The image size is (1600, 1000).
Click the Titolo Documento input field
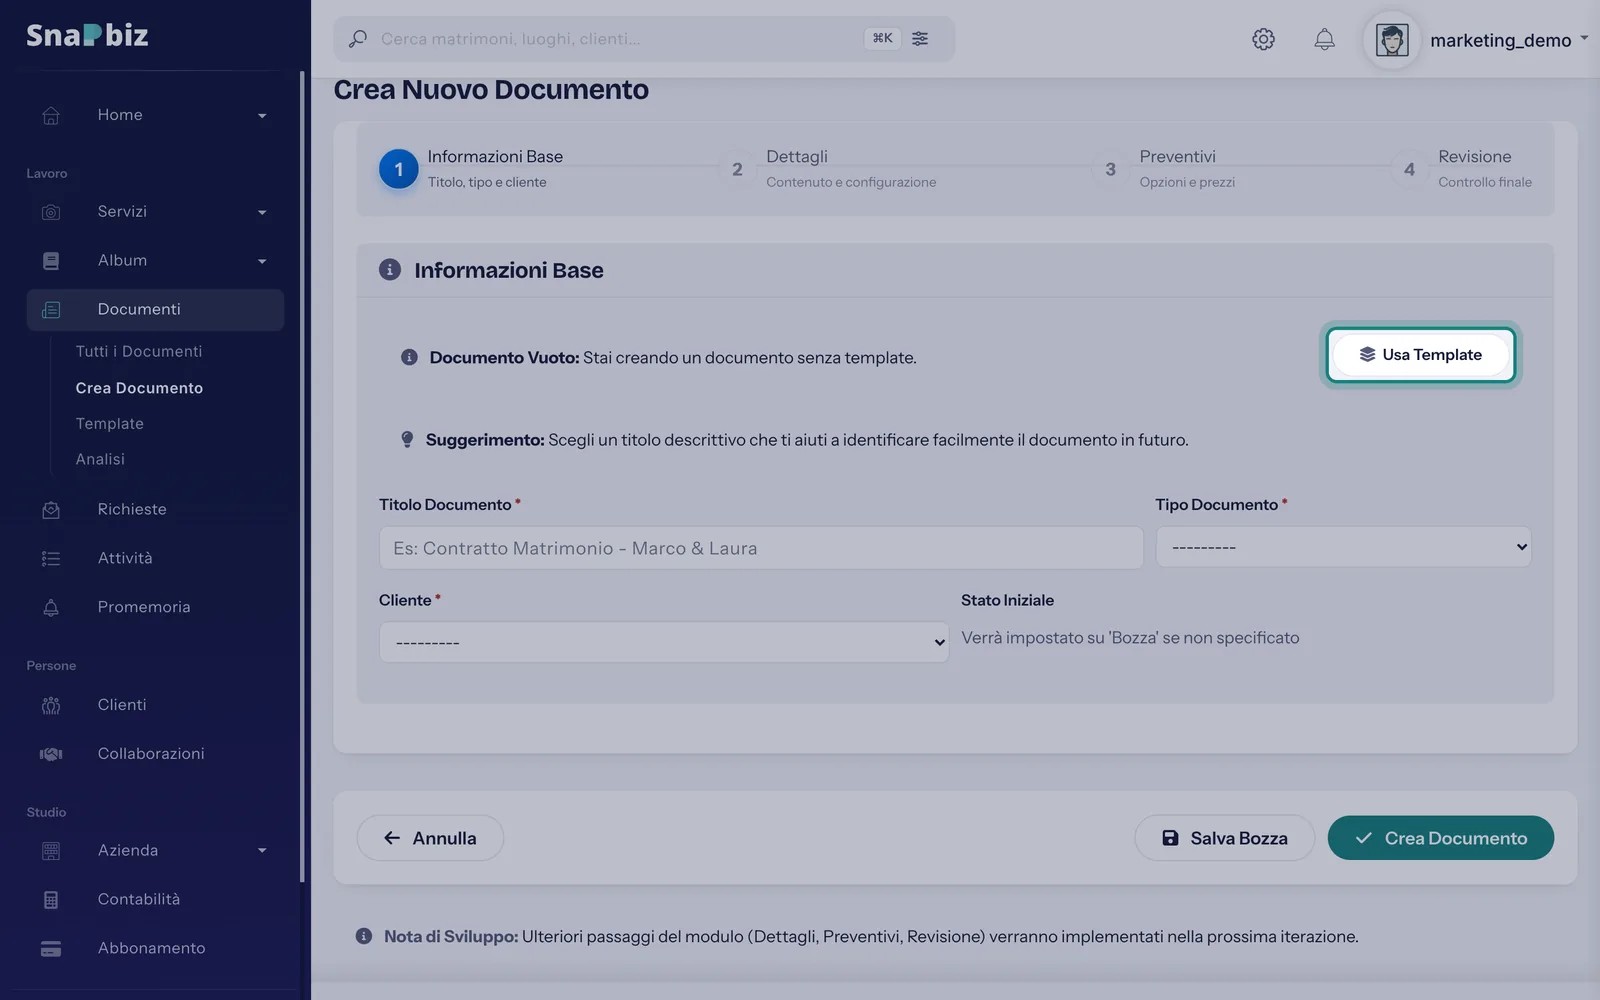[761, 548]
